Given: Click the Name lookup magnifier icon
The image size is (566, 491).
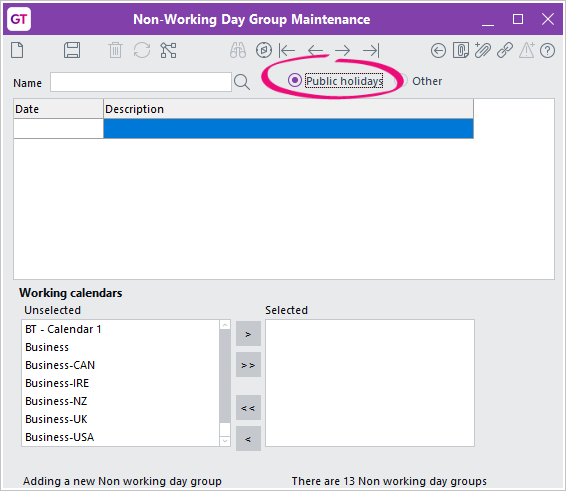Looking at the screenshot, I should point(241,82).
